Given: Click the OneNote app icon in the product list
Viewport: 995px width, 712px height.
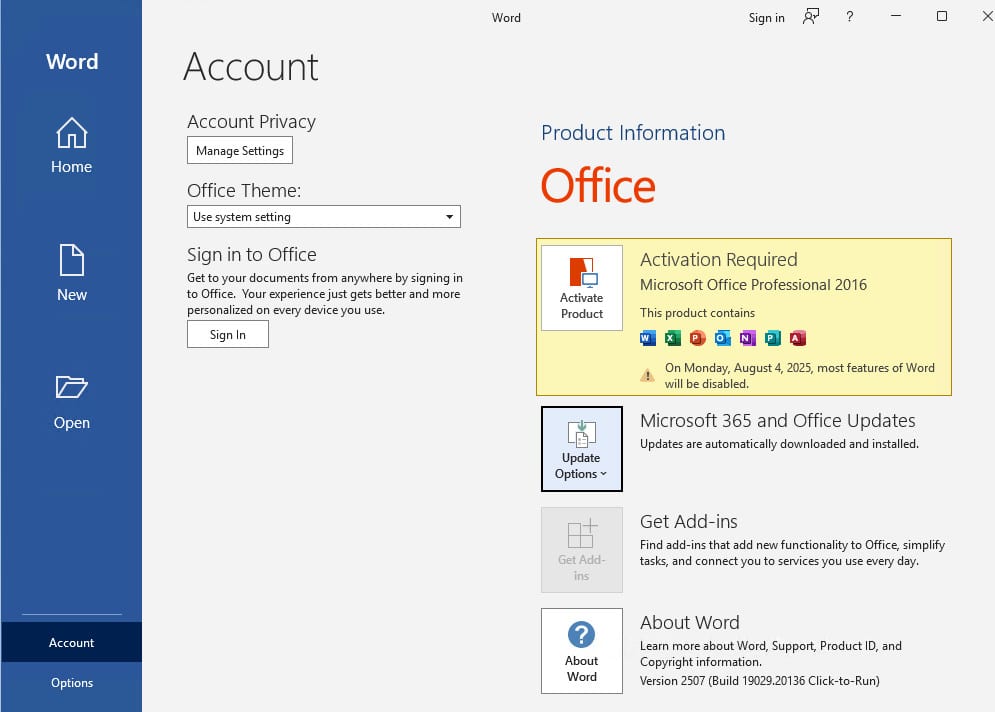Looking at the screenshot, I should pos(748,338).
